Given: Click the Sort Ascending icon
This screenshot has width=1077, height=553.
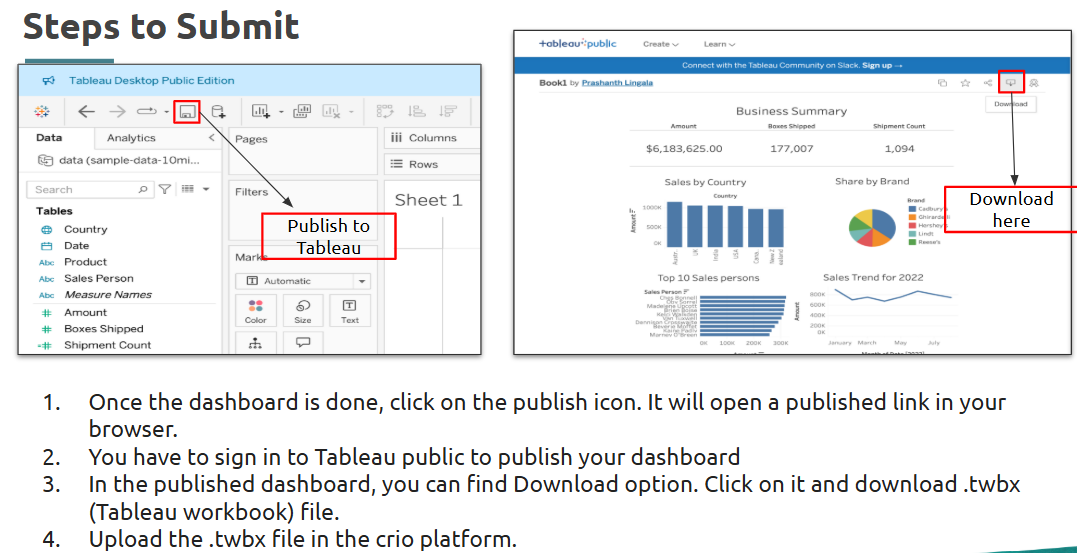Looking at the screenshot, I should point(417,111).
